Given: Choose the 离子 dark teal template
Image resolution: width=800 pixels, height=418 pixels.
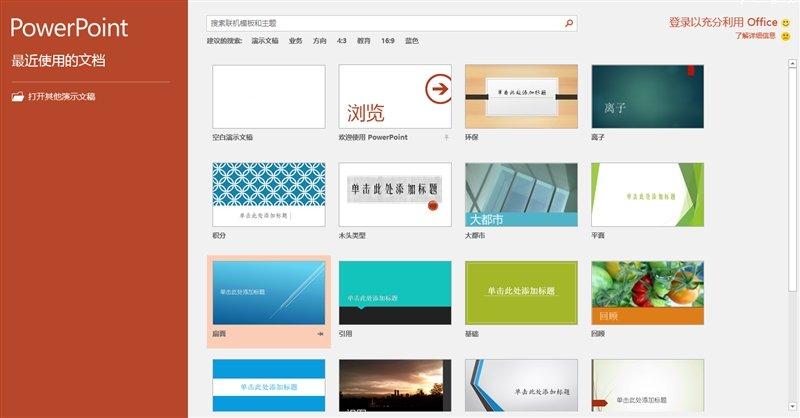Looking at the screenshot, I should coord(647,96).
